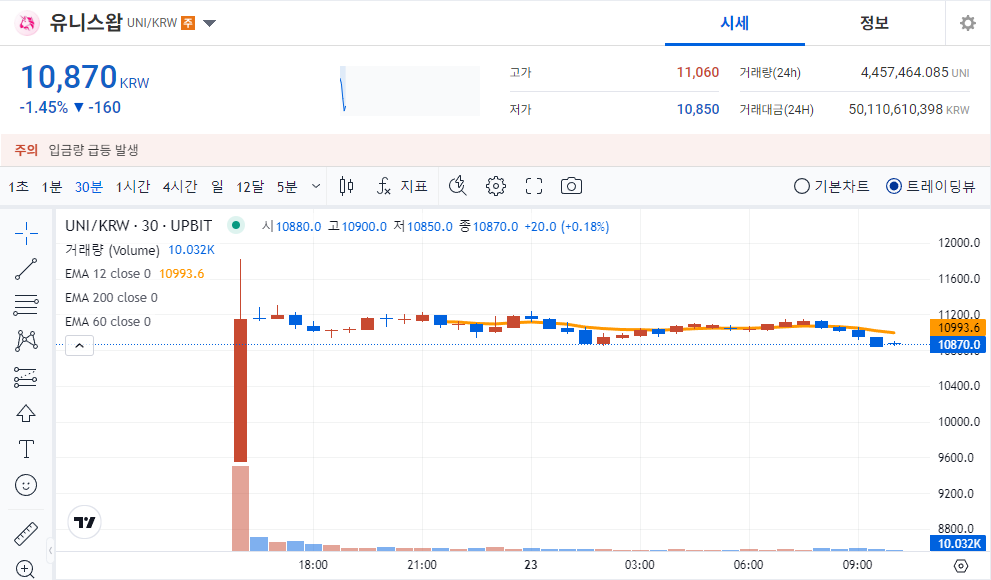Click the EMA 200 close 0 legend

111,298
